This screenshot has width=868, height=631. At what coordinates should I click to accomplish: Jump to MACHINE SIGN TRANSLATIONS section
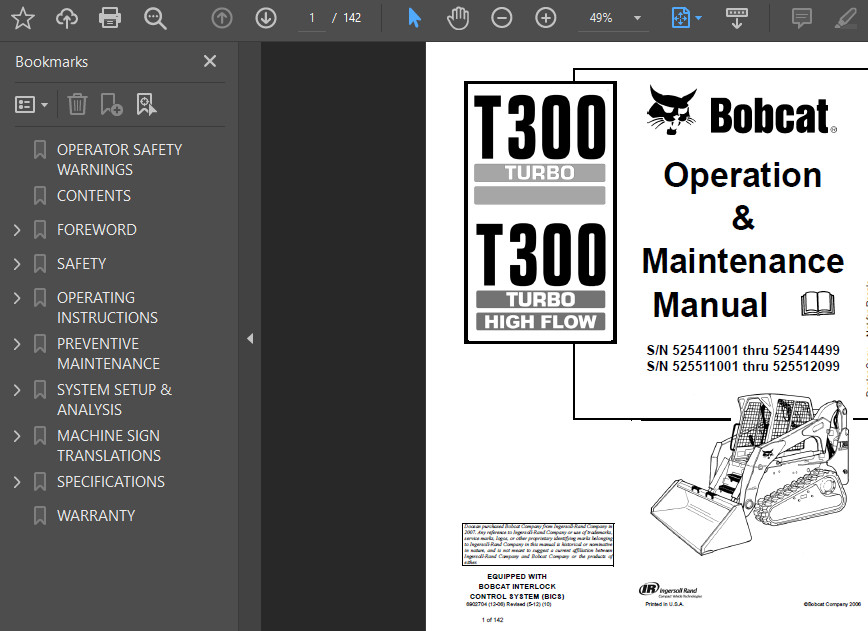pyautogui.click(x=109, y=446)
